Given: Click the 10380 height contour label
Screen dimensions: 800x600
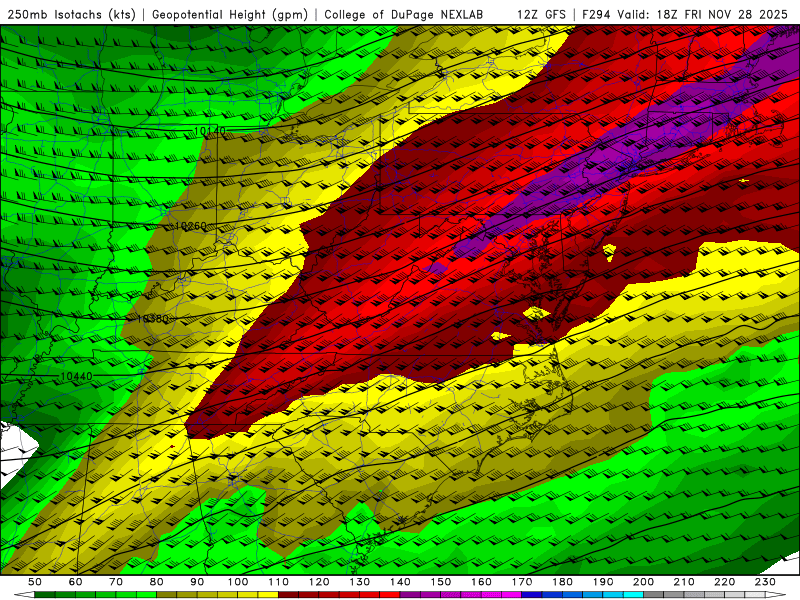Looking at the screenshot, I should coord(153,318).
